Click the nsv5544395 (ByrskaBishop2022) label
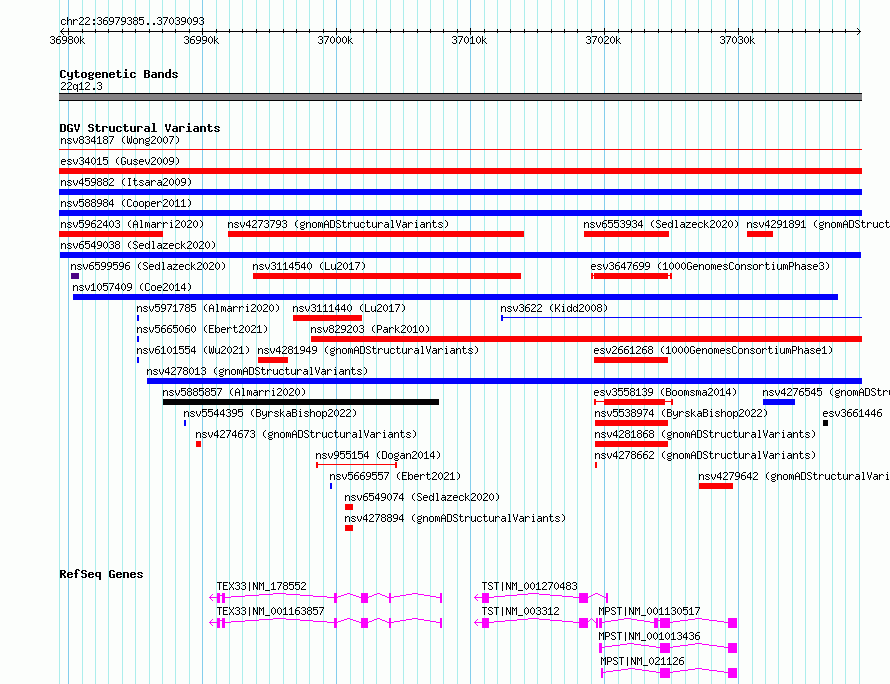This screenshot has height=684, width=890. pos(270,413)
